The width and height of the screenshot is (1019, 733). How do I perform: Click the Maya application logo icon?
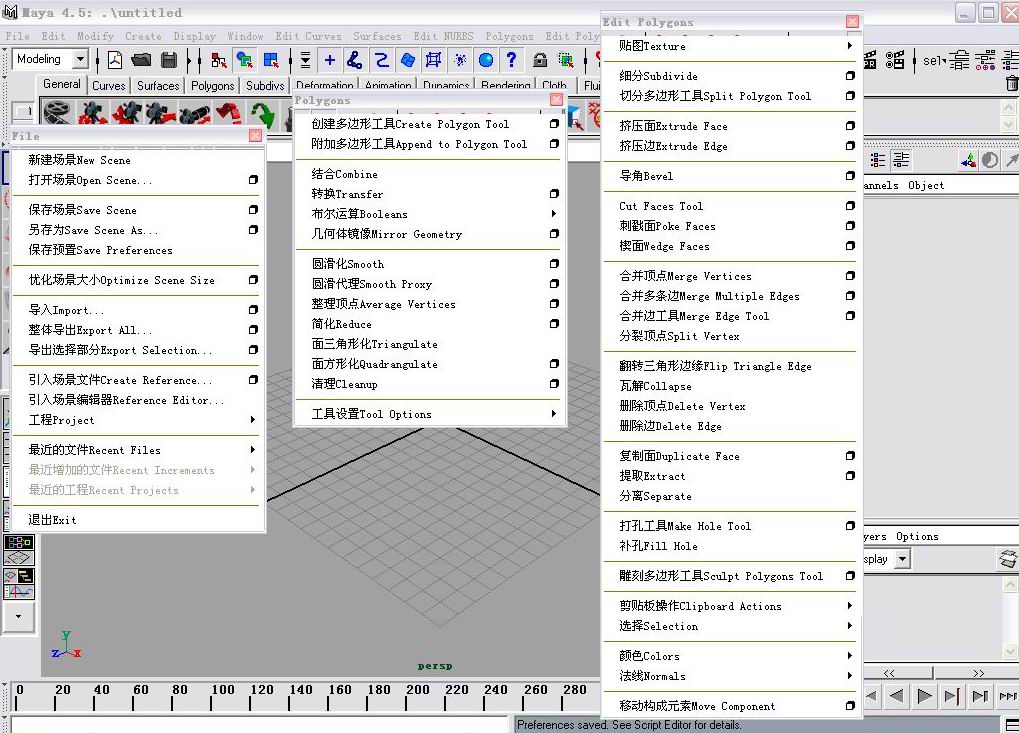point(10,12)
